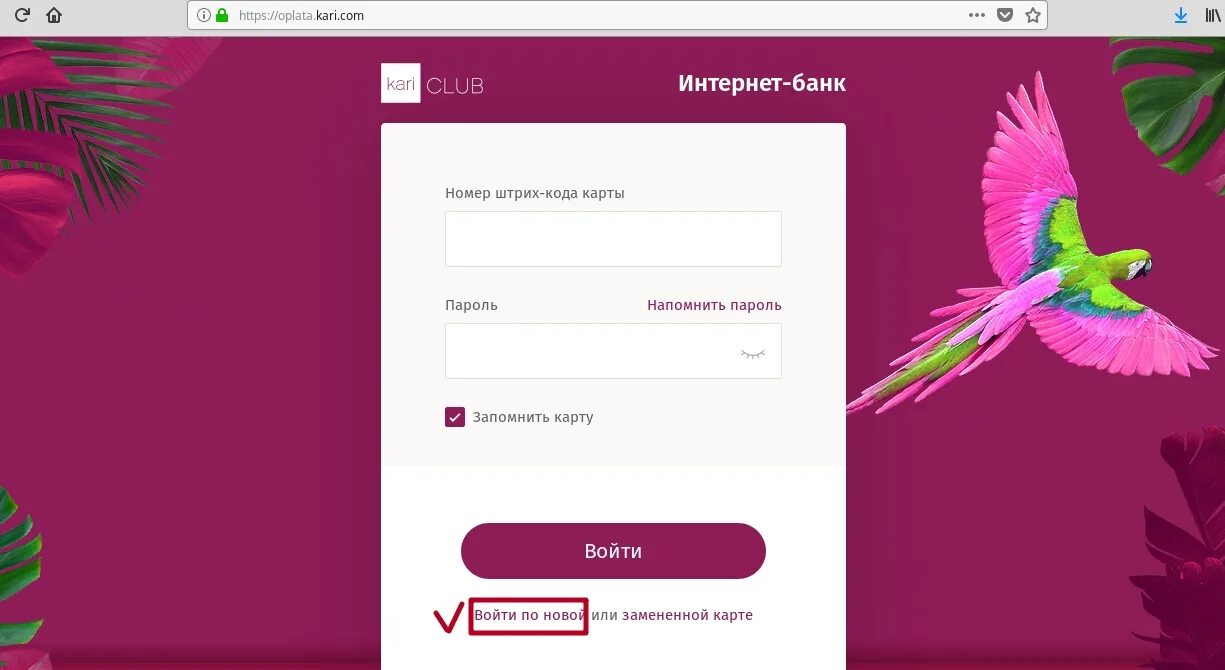Viewport: 1225px width, 670px height.
Task: Save page to Pocket icon
Action: click(1005, 15)
